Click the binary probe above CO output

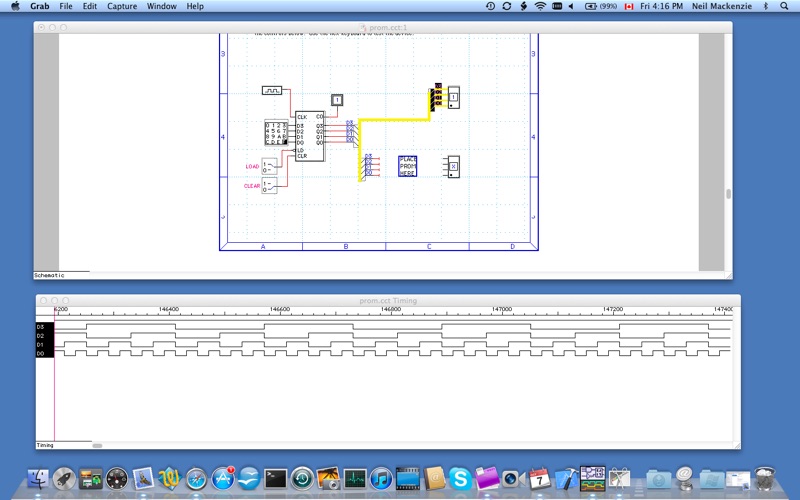tap(337, 100)
